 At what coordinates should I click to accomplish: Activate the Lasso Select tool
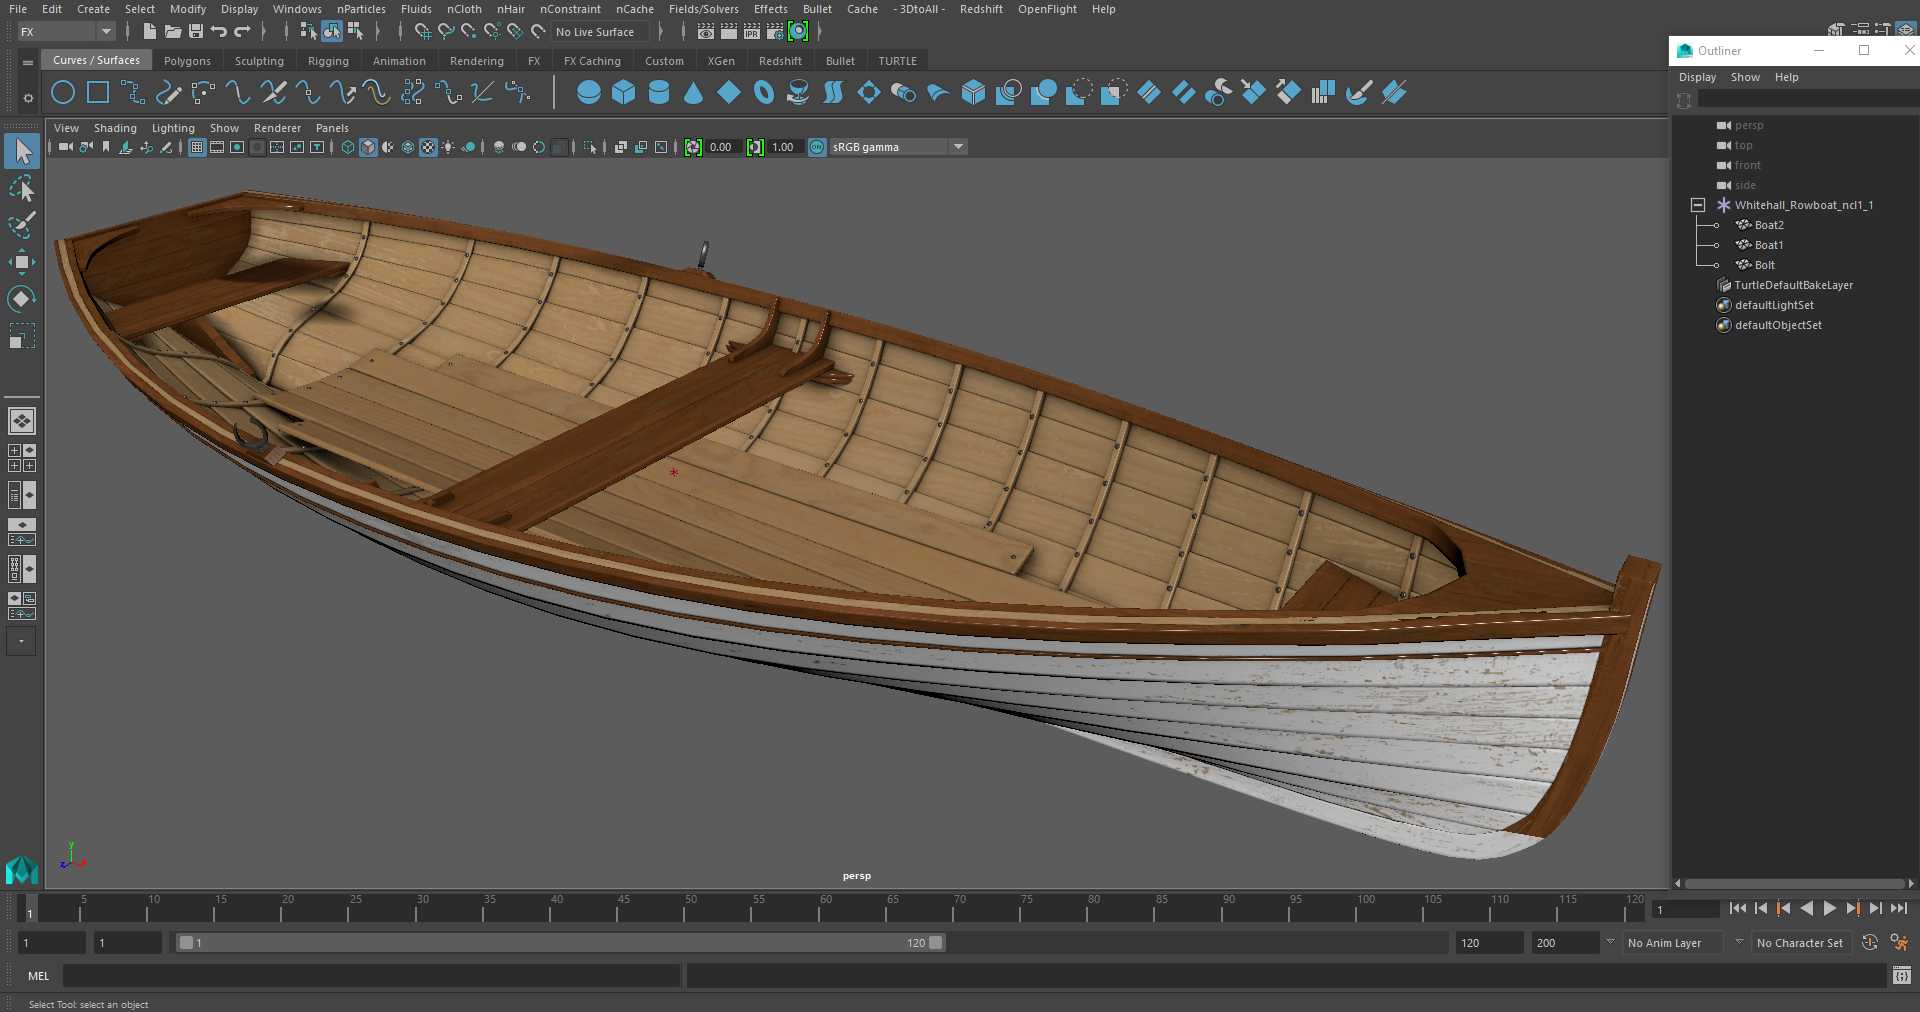coord(22,189)
